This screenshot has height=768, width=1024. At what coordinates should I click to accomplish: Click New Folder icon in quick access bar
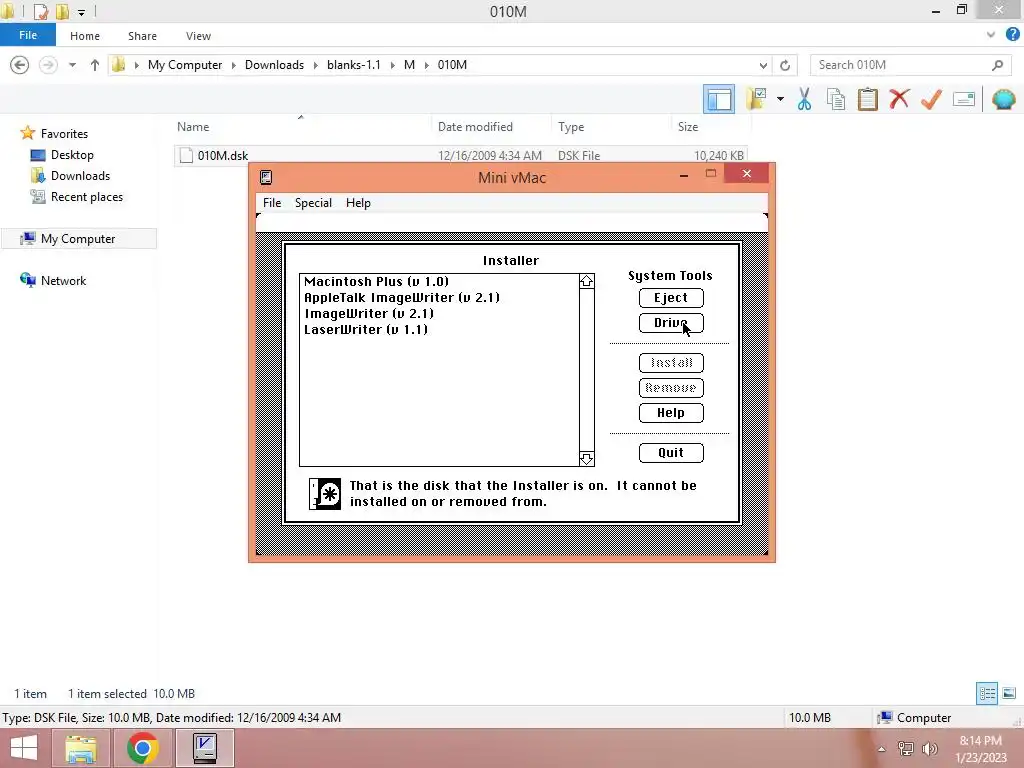pos(63,11)
